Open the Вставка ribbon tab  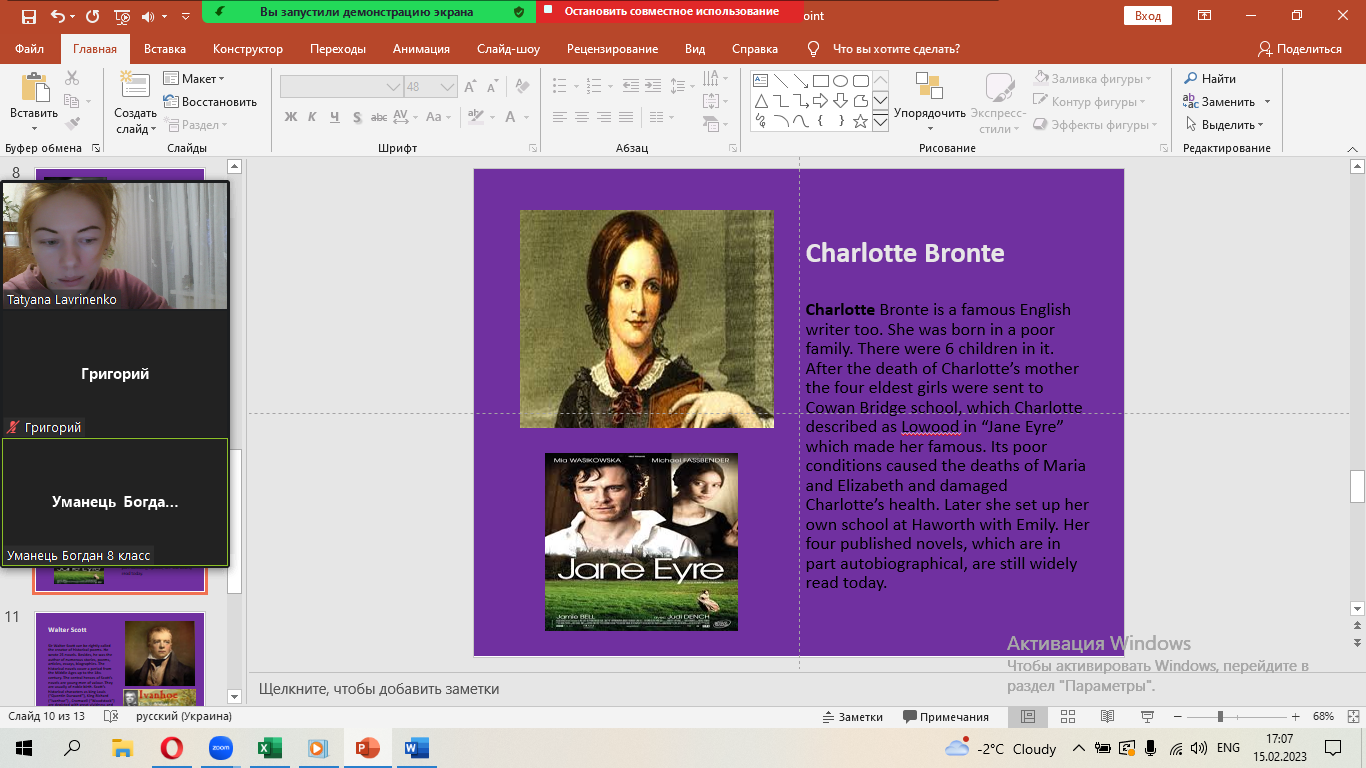click(x=165, y=49)
